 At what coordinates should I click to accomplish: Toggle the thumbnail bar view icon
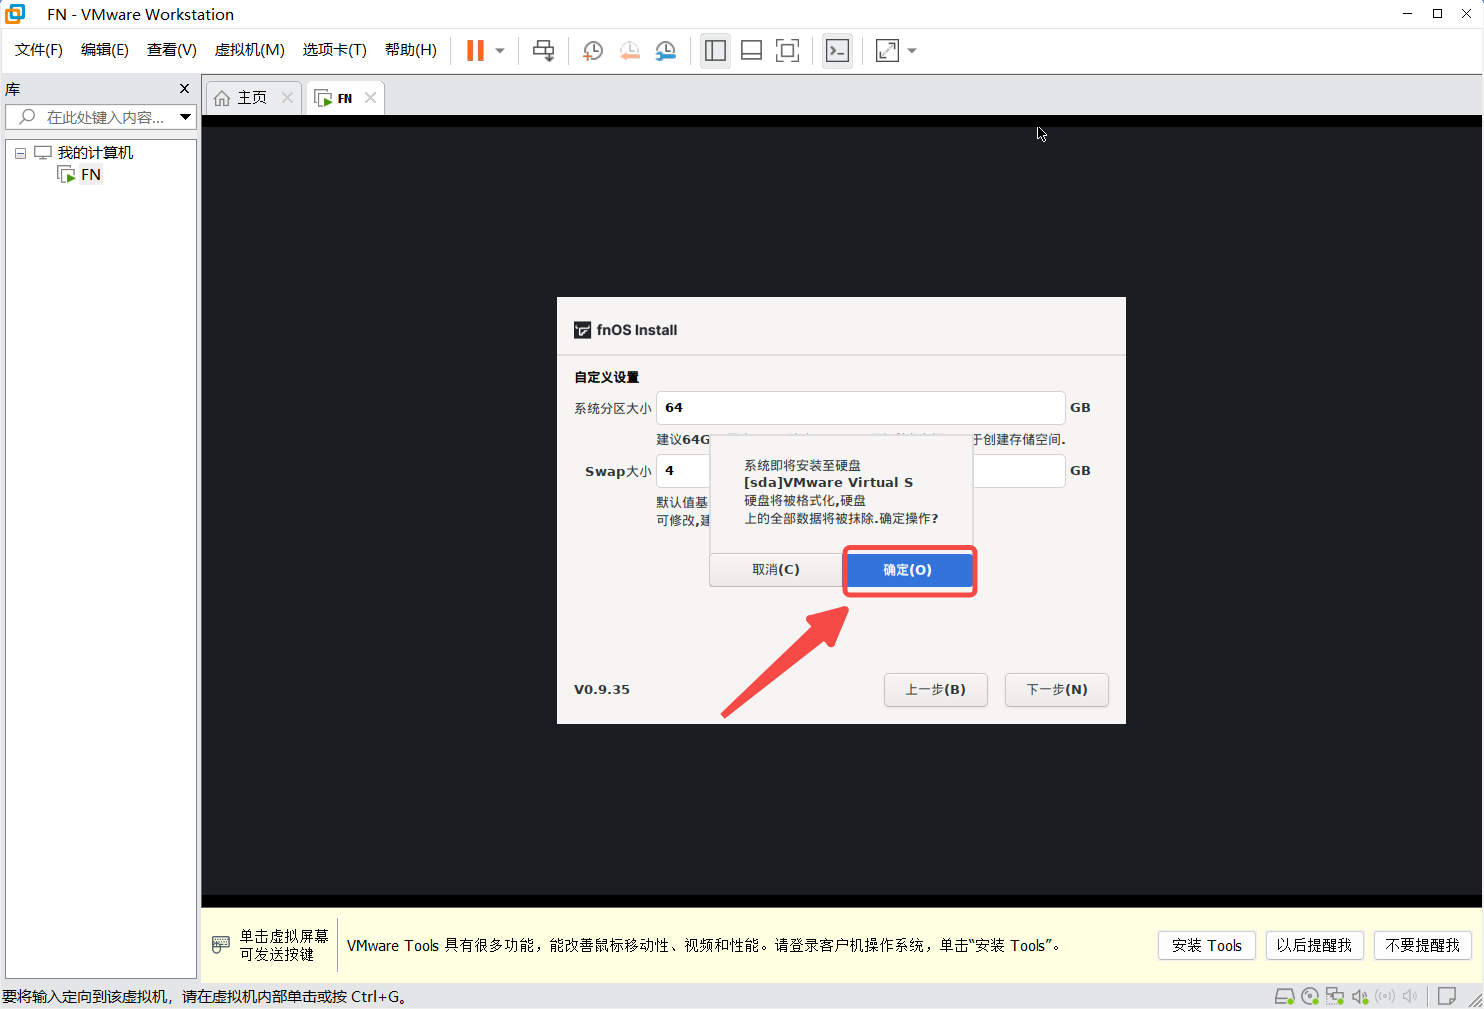pos(751,51)
